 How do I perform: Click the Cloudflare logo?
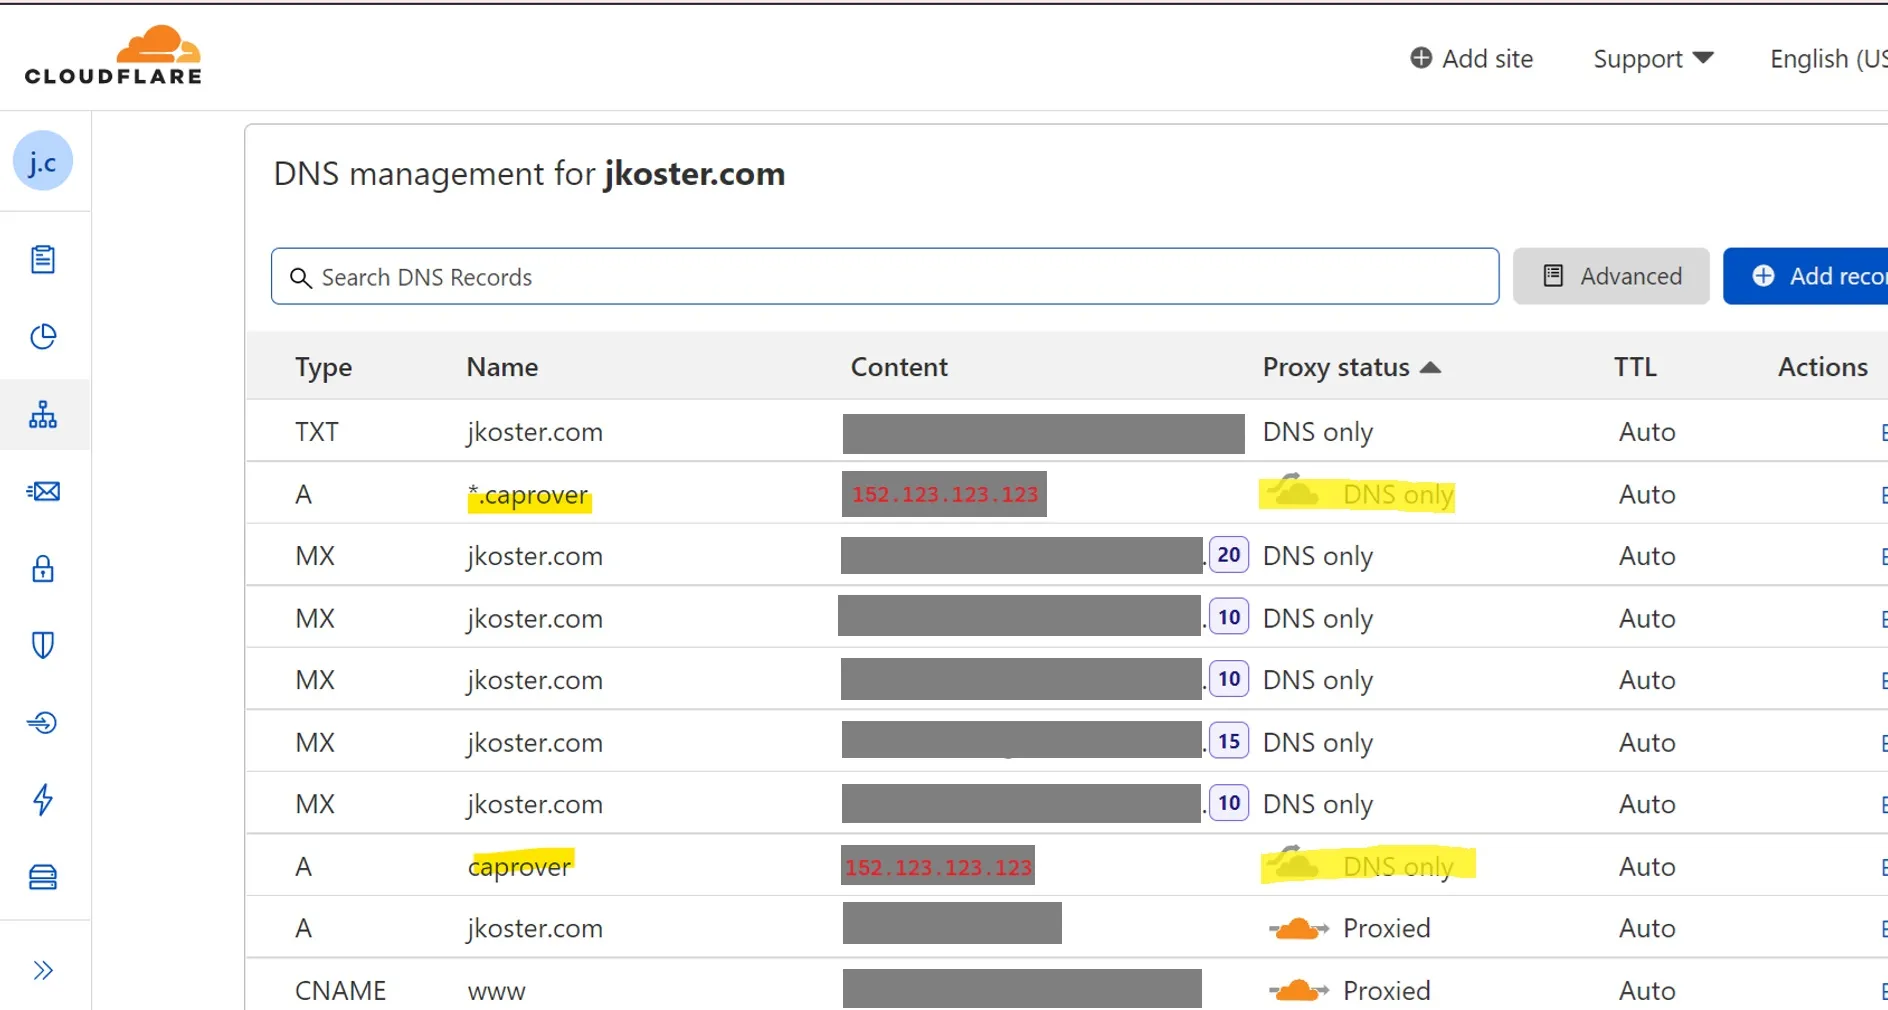(x=113, y=55)
